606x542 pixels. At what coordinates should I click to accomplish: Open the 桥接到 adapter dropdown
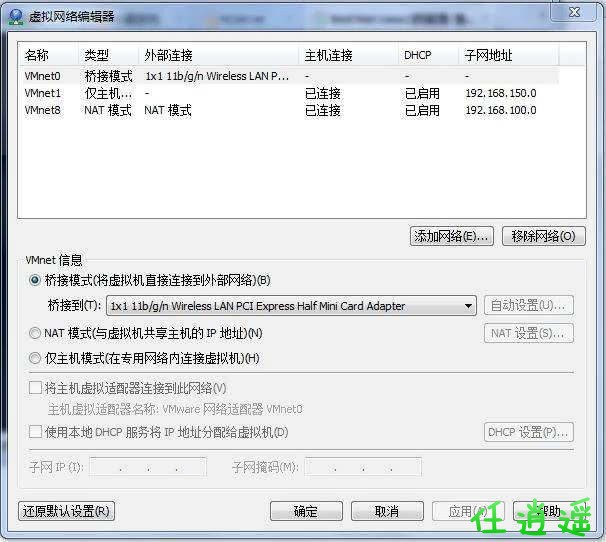(291, 306)
